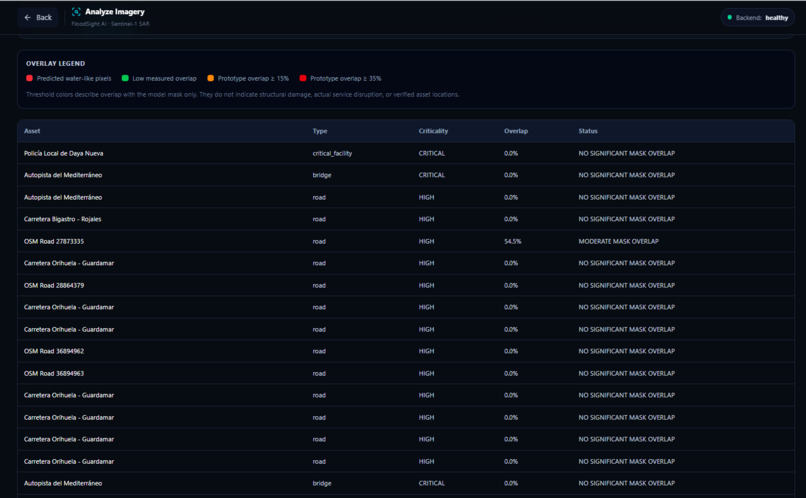Click the Analyze Imagery page title
806x498 pixels.
point(115,11)
